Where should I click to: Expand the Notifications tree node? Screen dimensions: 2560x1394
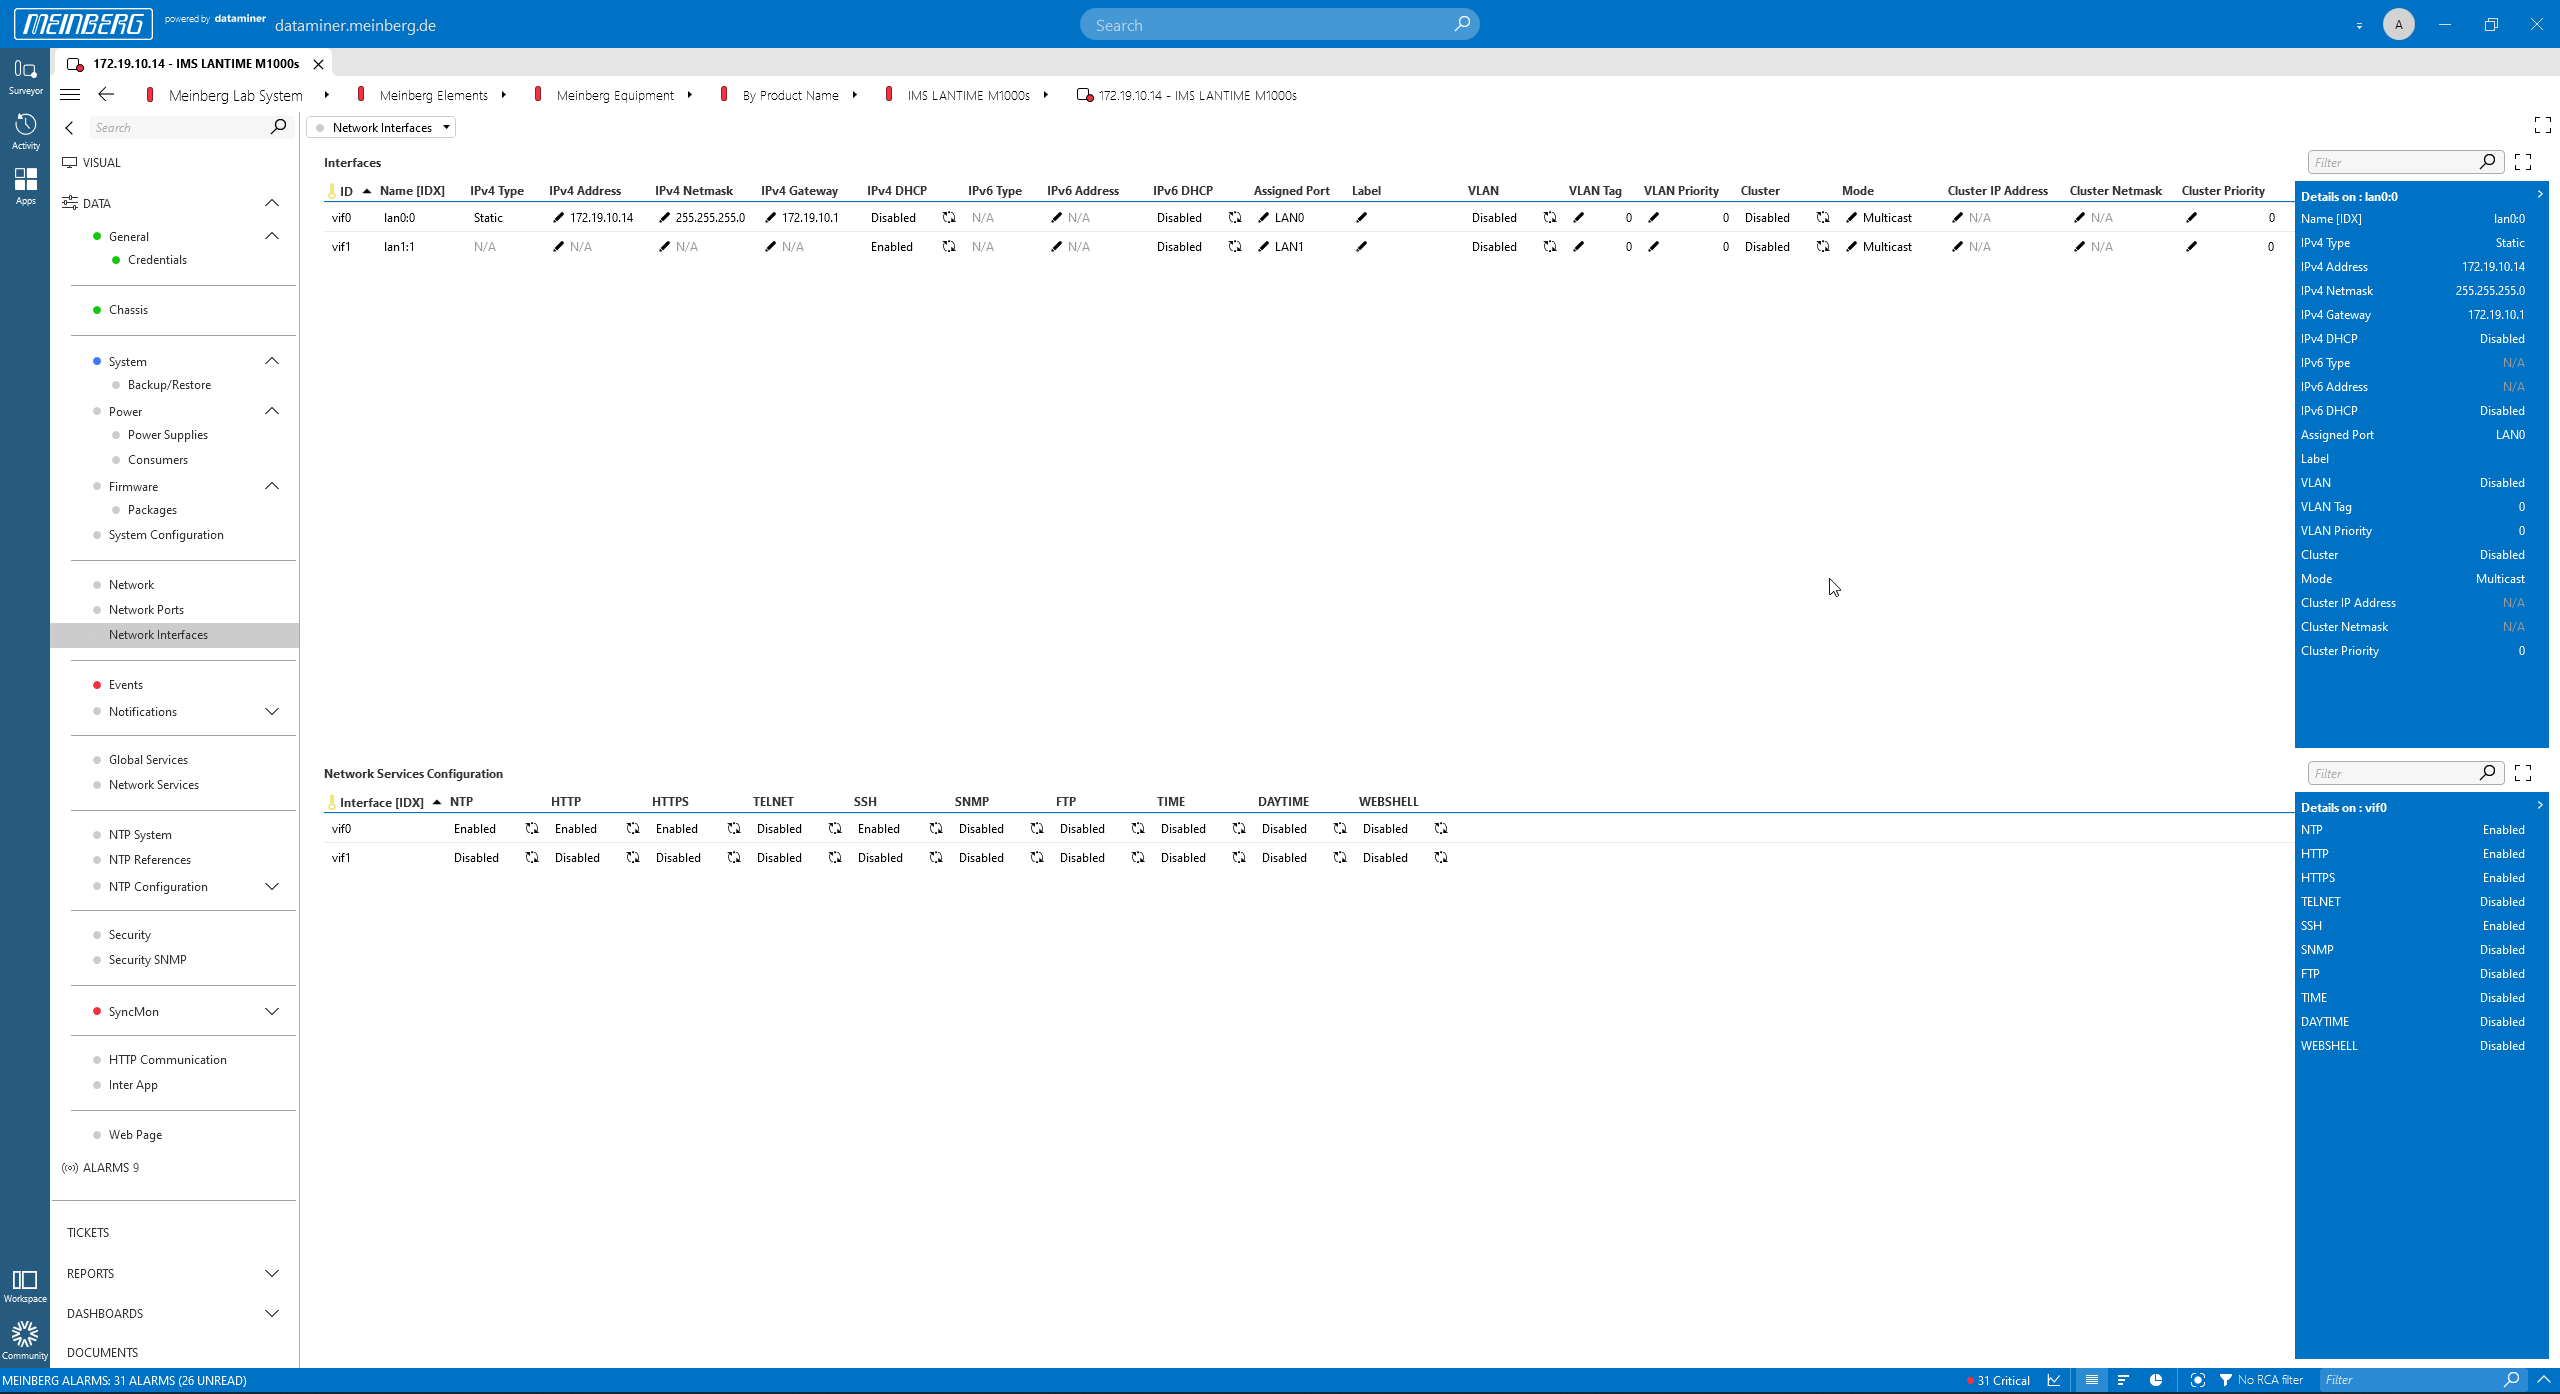point(272,711)
